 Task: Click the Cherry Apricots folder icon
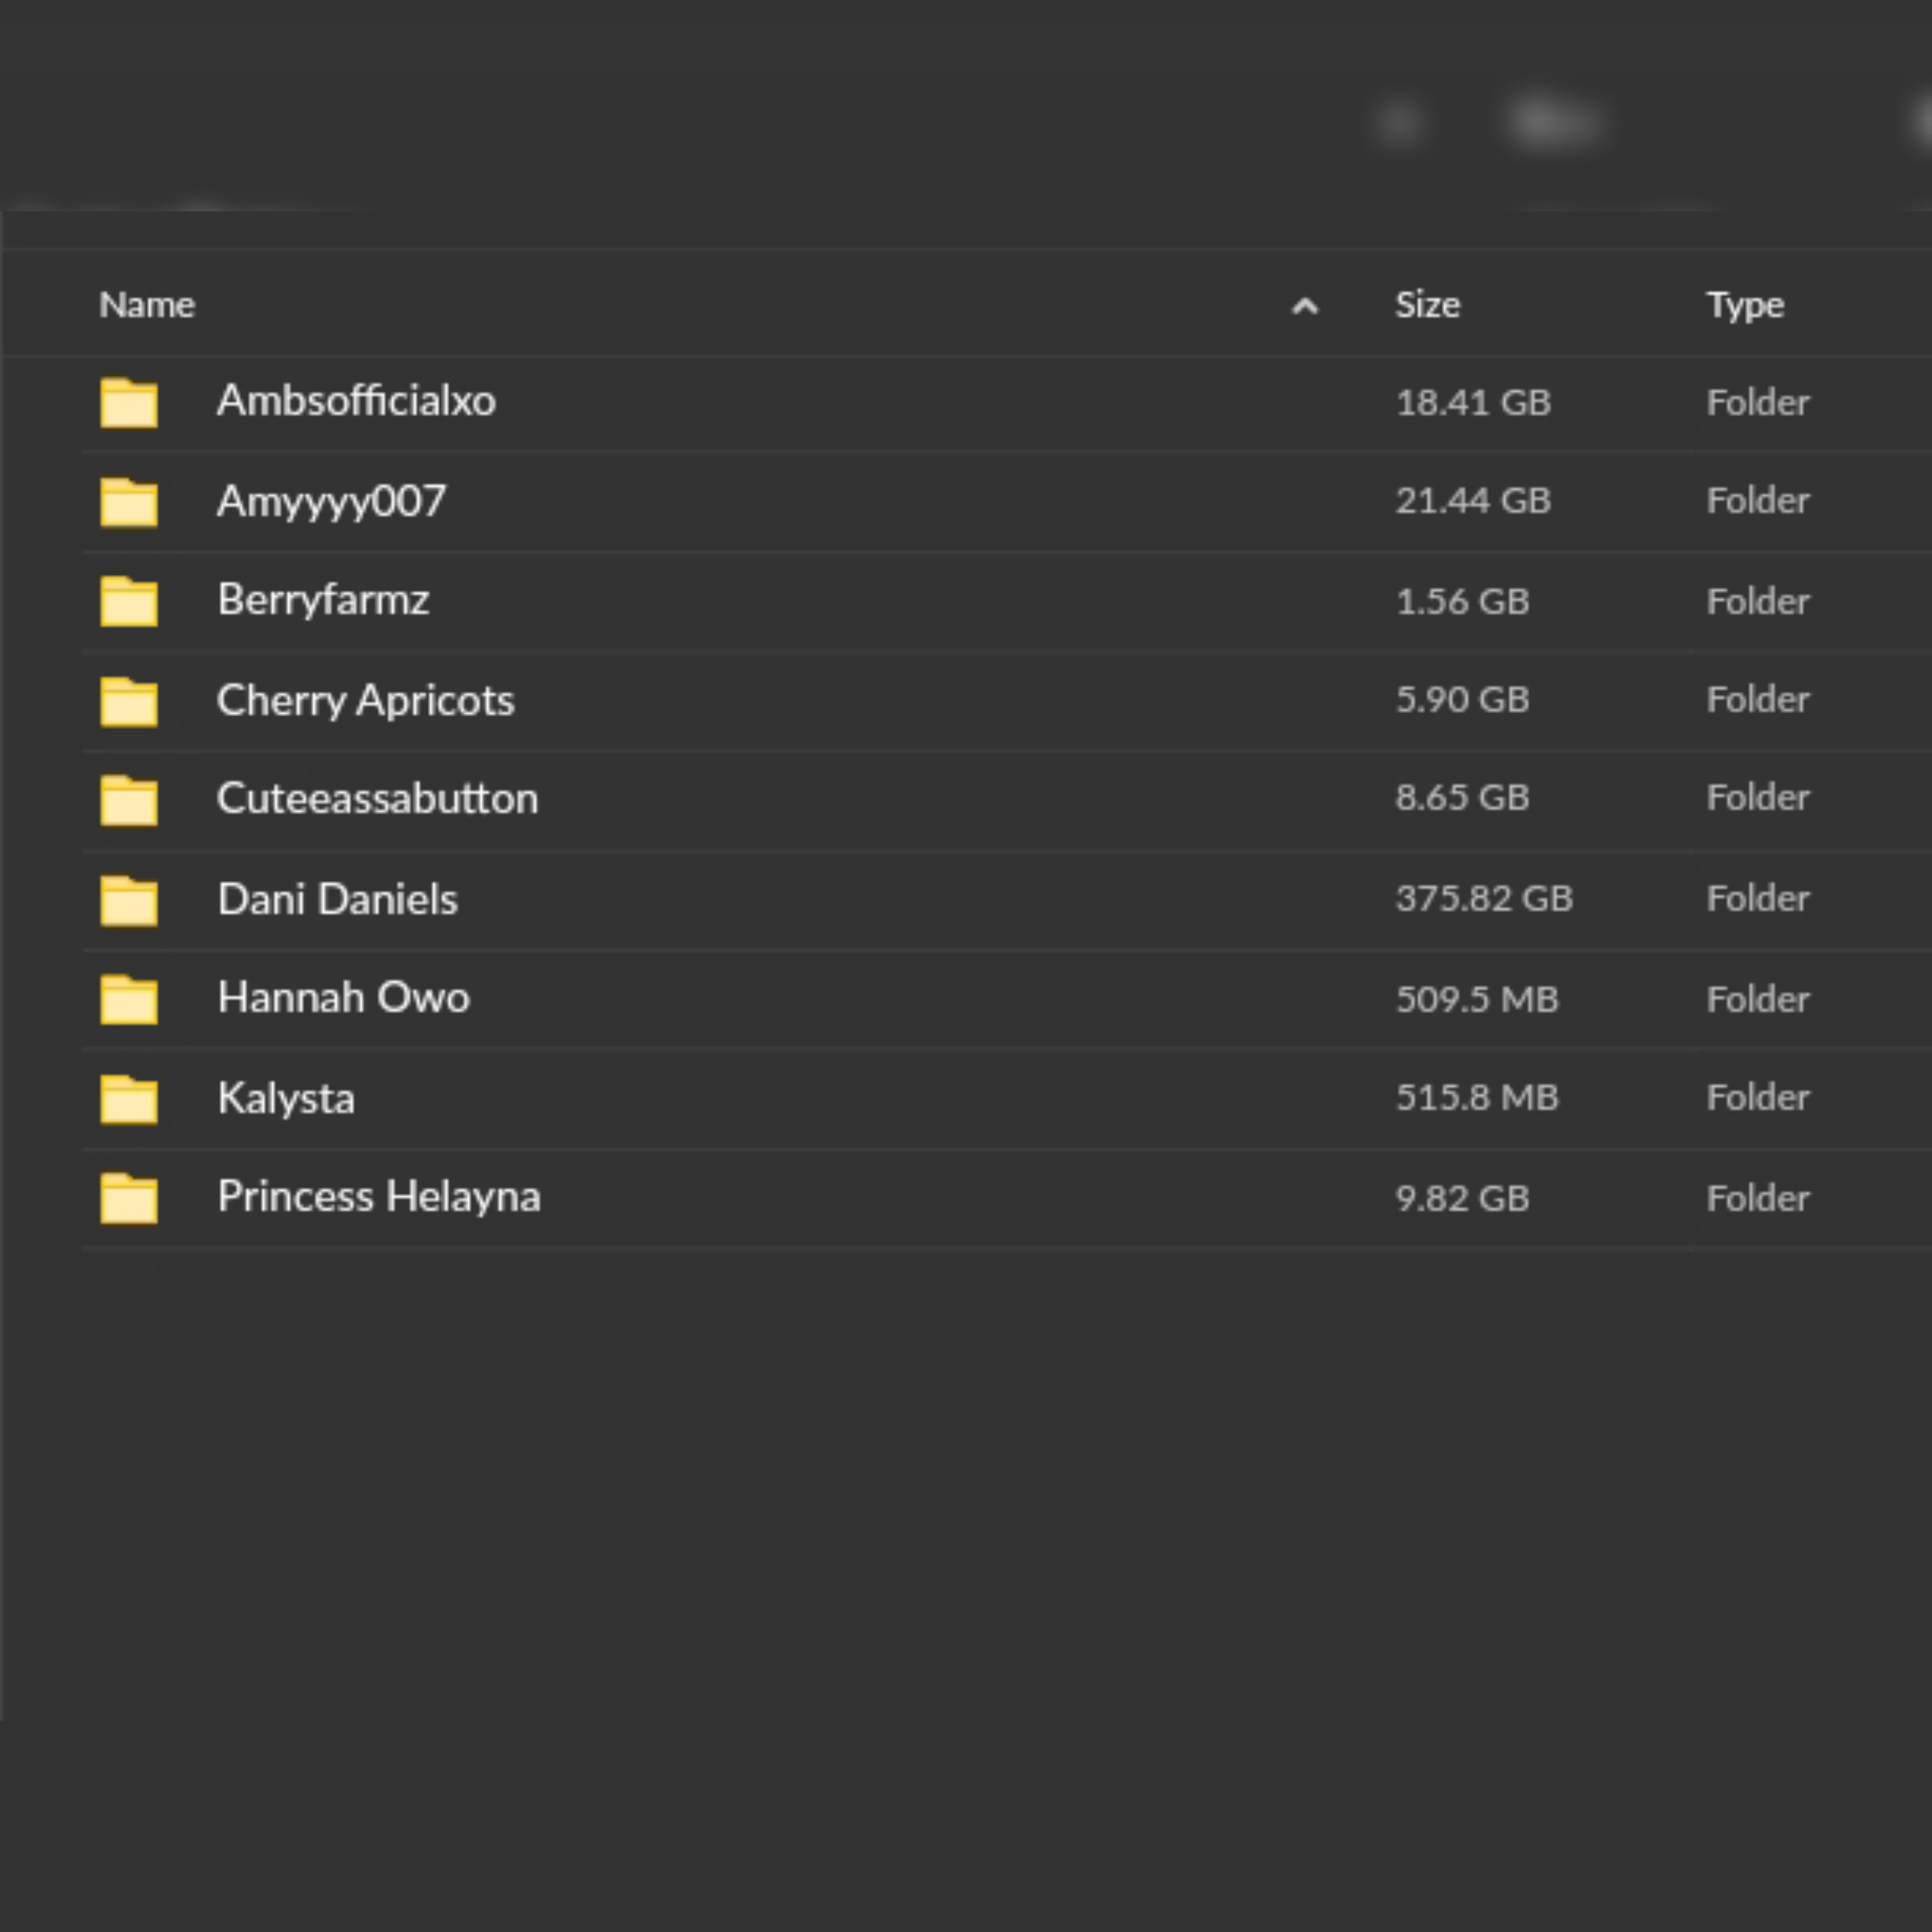pyautogui.click(x=129, y=701)
